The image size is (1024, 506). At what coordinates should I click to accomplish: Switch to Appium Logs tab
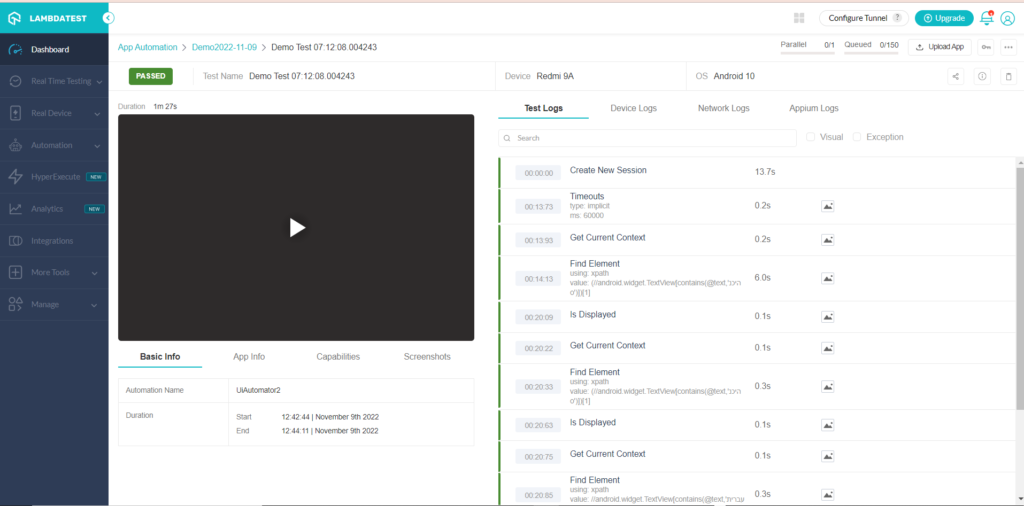pyautogui.click(x=814, y=108)
